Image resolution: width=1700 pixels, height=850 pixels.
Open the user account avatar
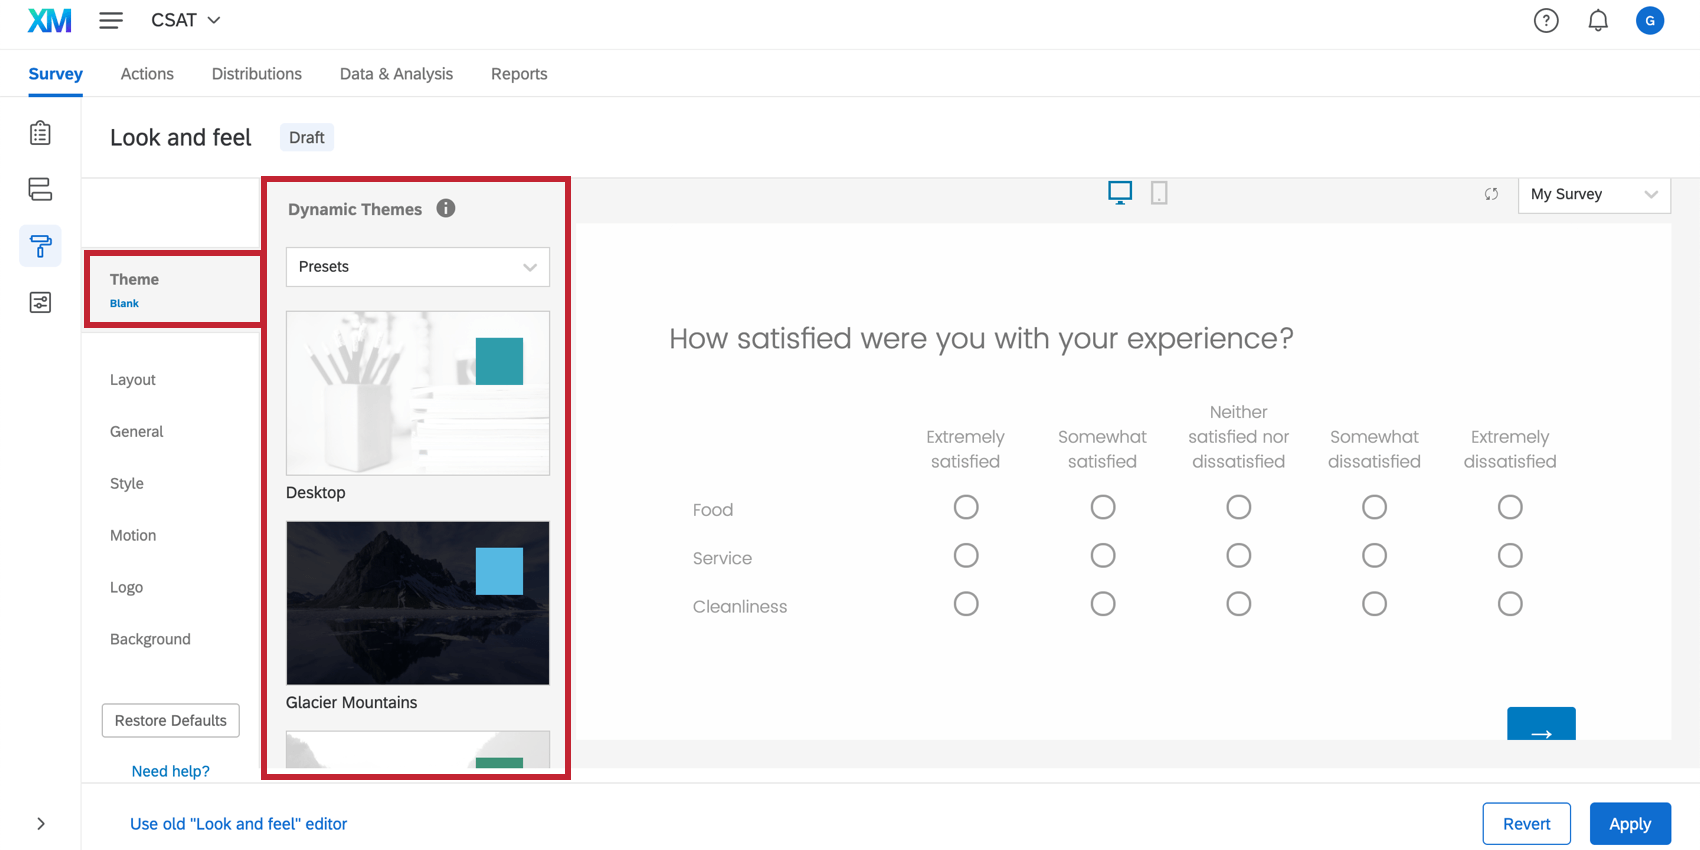pos(1649,20)
